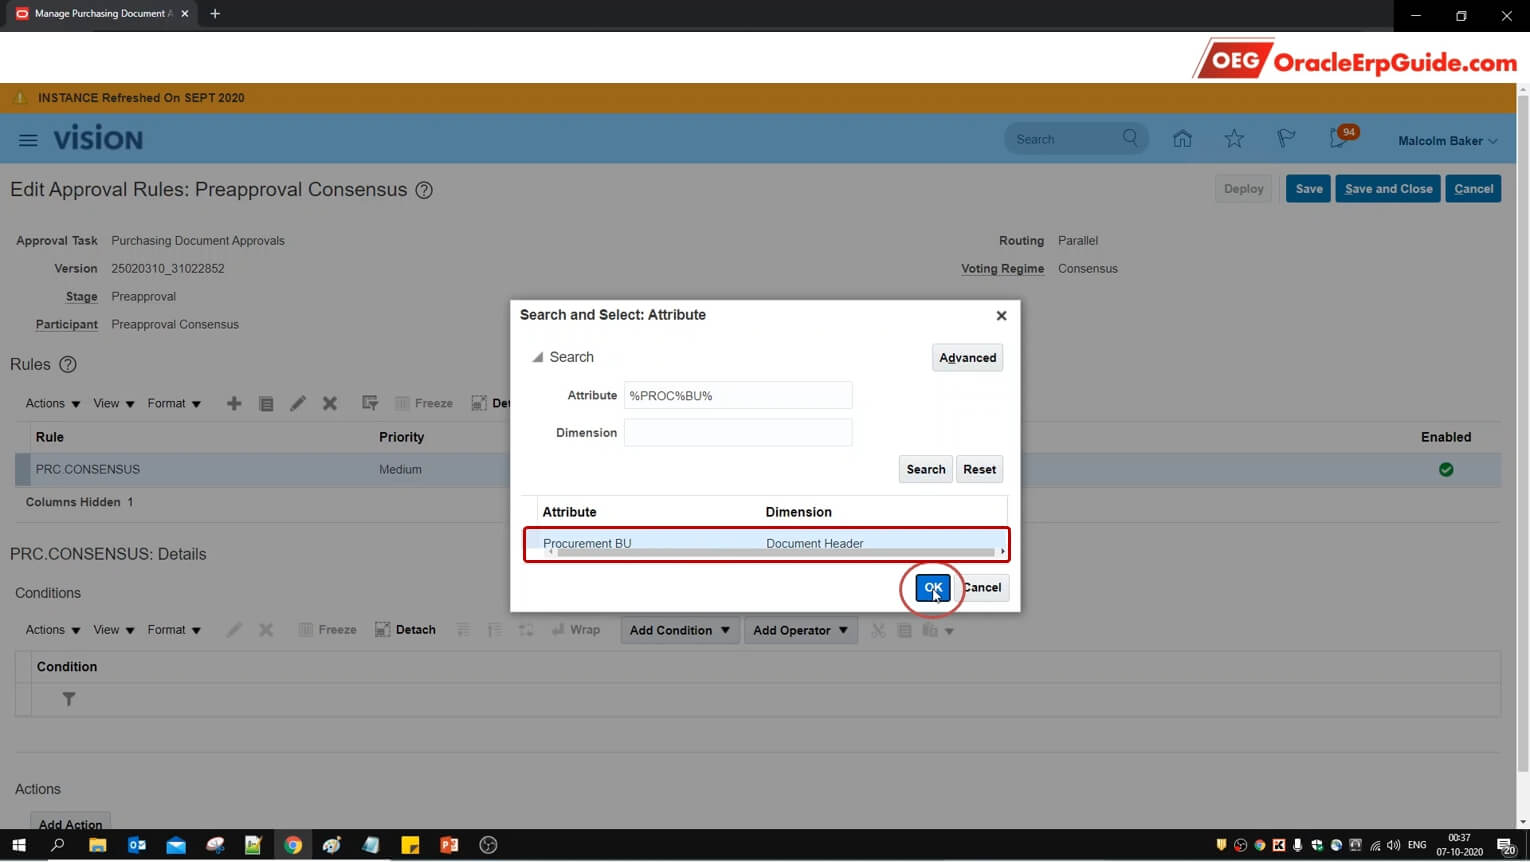This screenshot has width=1530, height=862.
Task: Toggle the Enabled checkmark for PRC.CONSENSUS
Action: [1446, 469]
